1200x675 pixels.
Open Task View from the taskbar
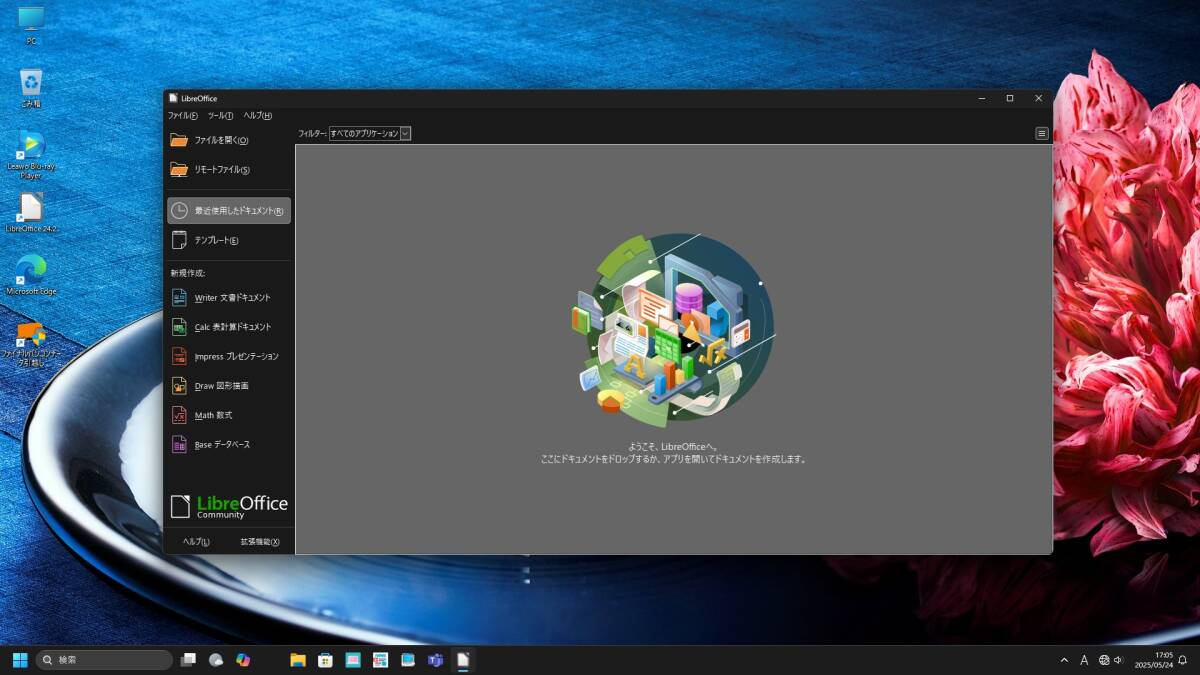188,660
